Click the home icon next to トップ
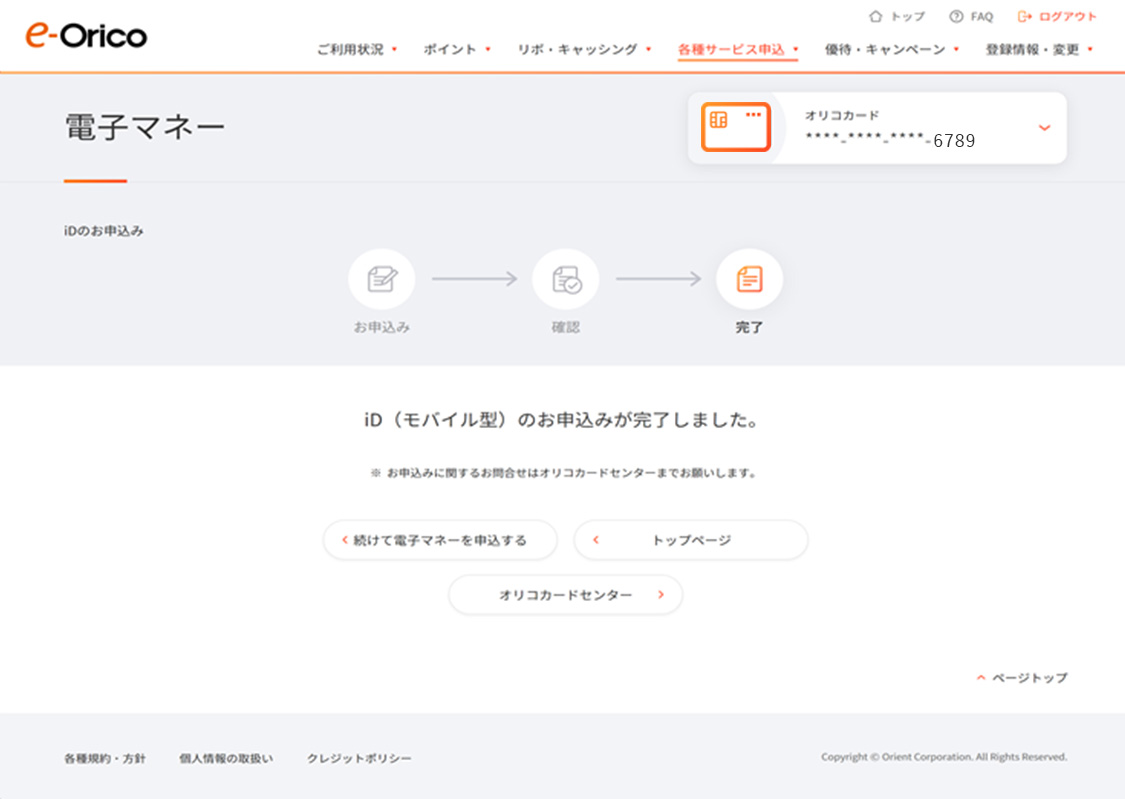 875,16
